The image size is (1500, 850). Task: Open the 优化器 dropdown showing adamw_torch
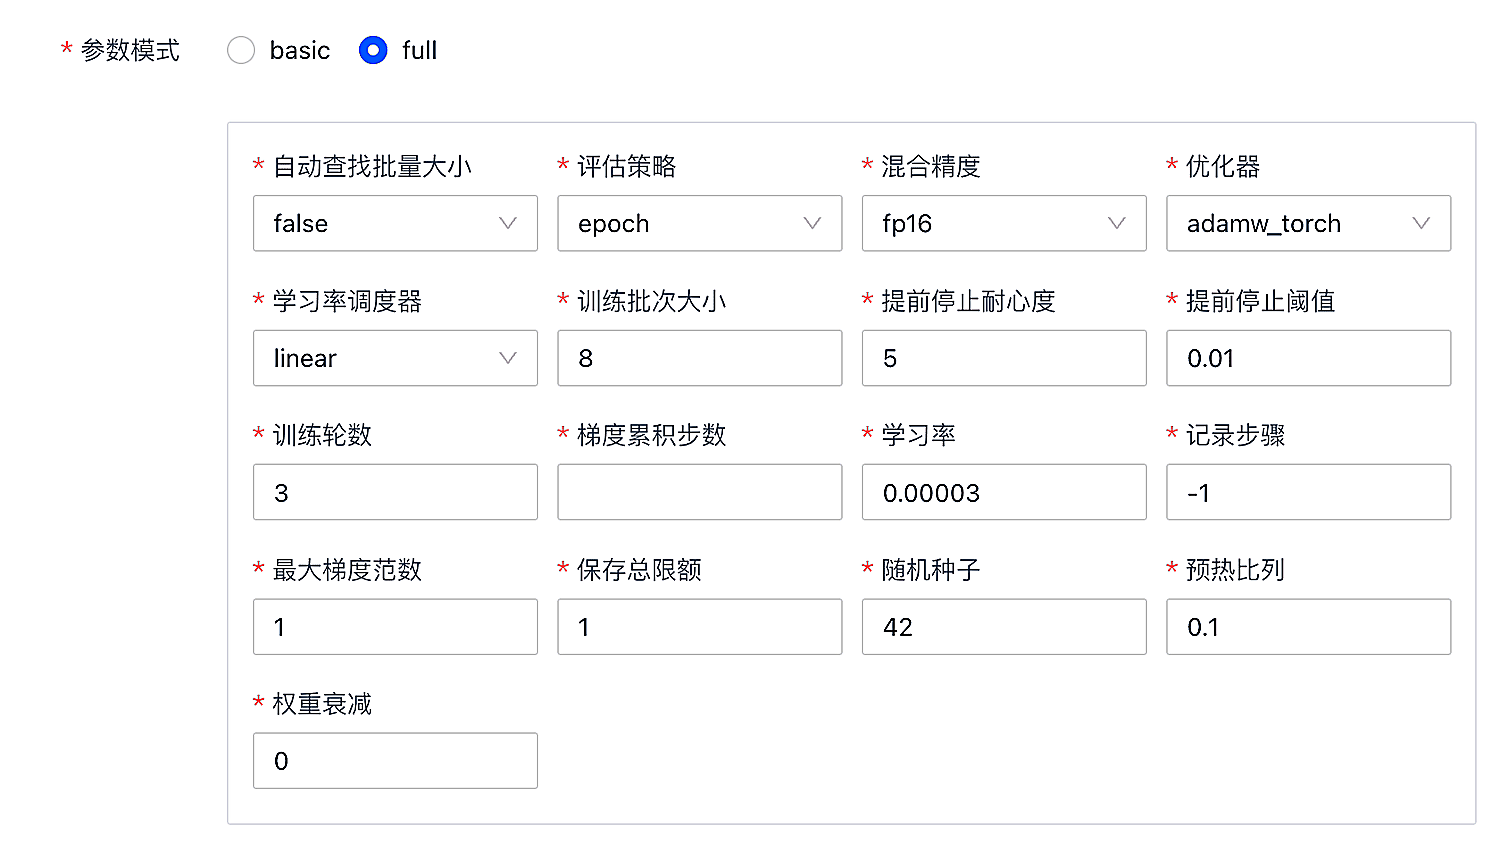pyautogui.click(x=1309, y=223)
